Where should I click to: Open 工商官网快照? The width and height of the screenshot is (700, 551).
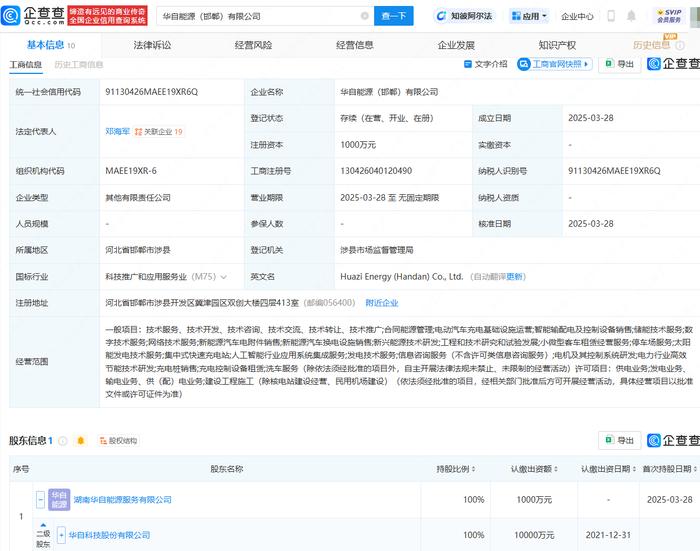pyautogui.click(x=554, y=64)
